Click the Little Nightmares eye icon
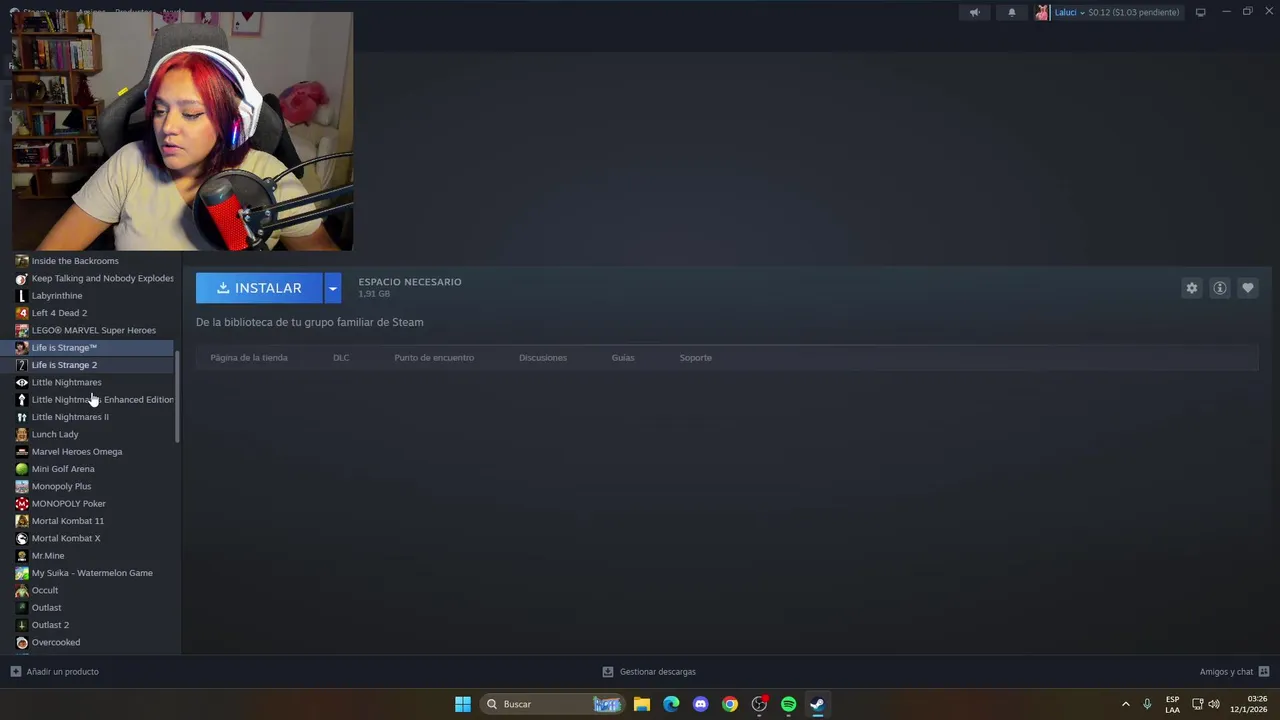 pos(22,382)
